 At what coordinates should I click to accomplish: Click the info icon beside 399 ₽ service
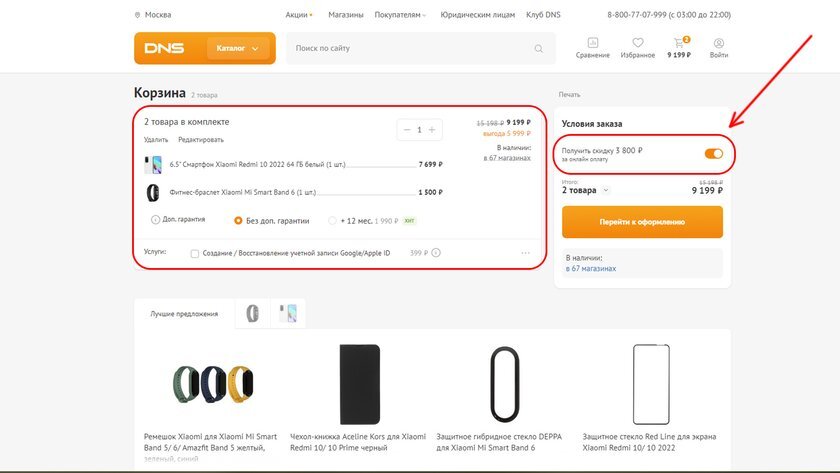tap(436, 253)
